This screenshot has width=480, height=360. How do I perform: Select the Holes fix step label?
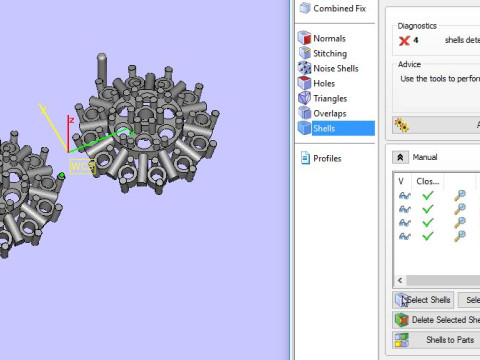(x=324, y=83)
